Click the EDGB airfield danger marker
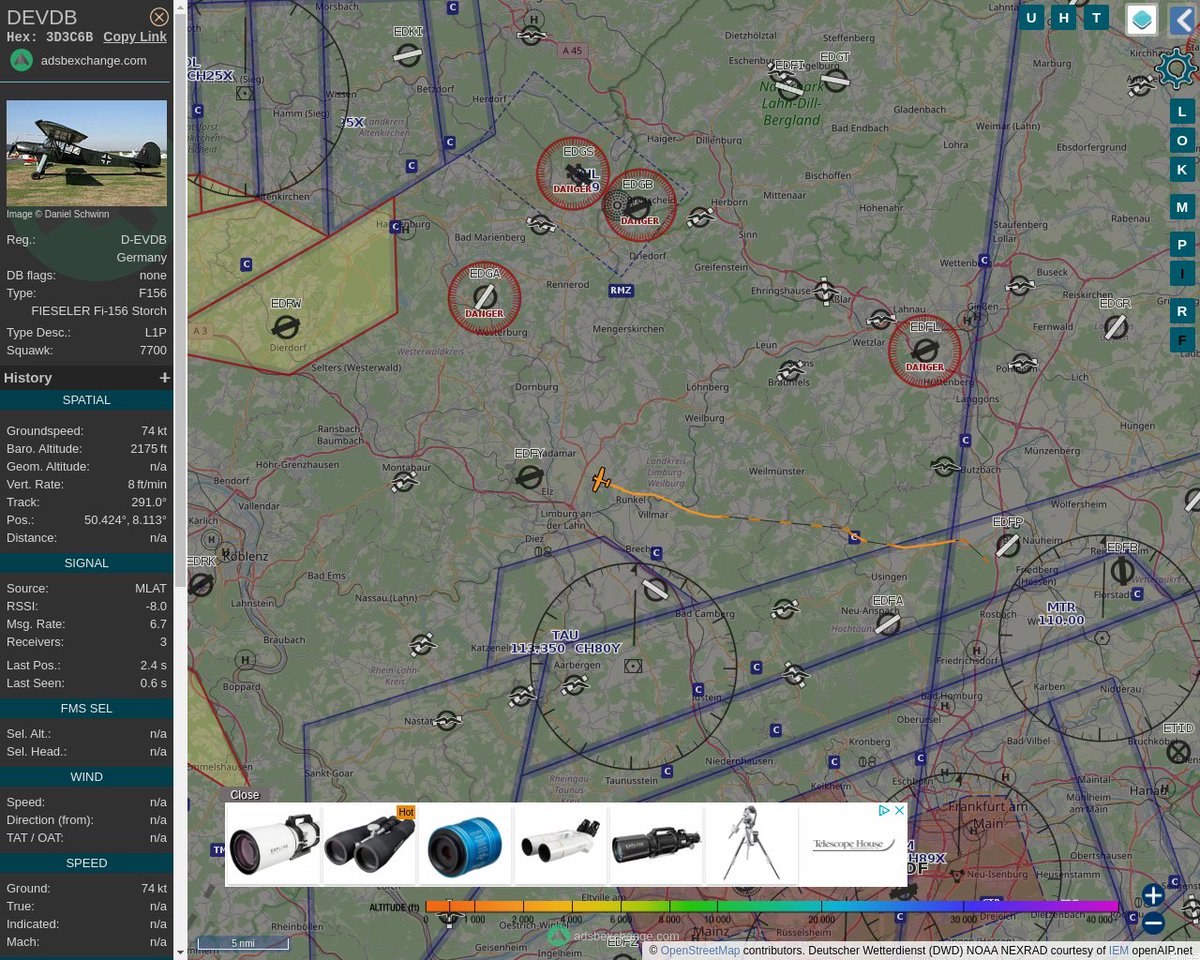 [x=639, y=205]
